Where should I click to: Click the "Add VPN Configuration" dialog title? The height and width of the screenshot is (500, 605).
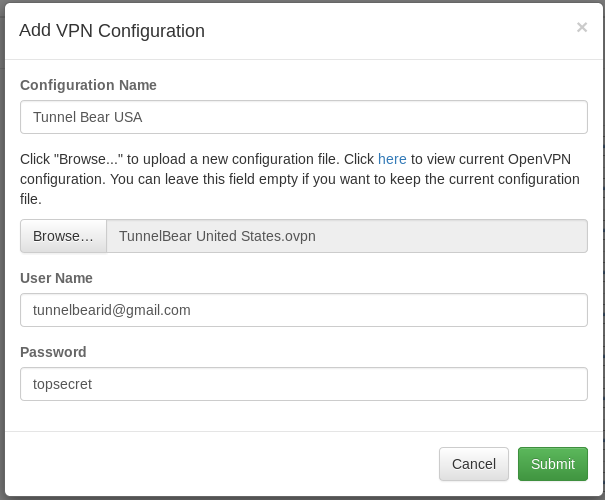112,31
